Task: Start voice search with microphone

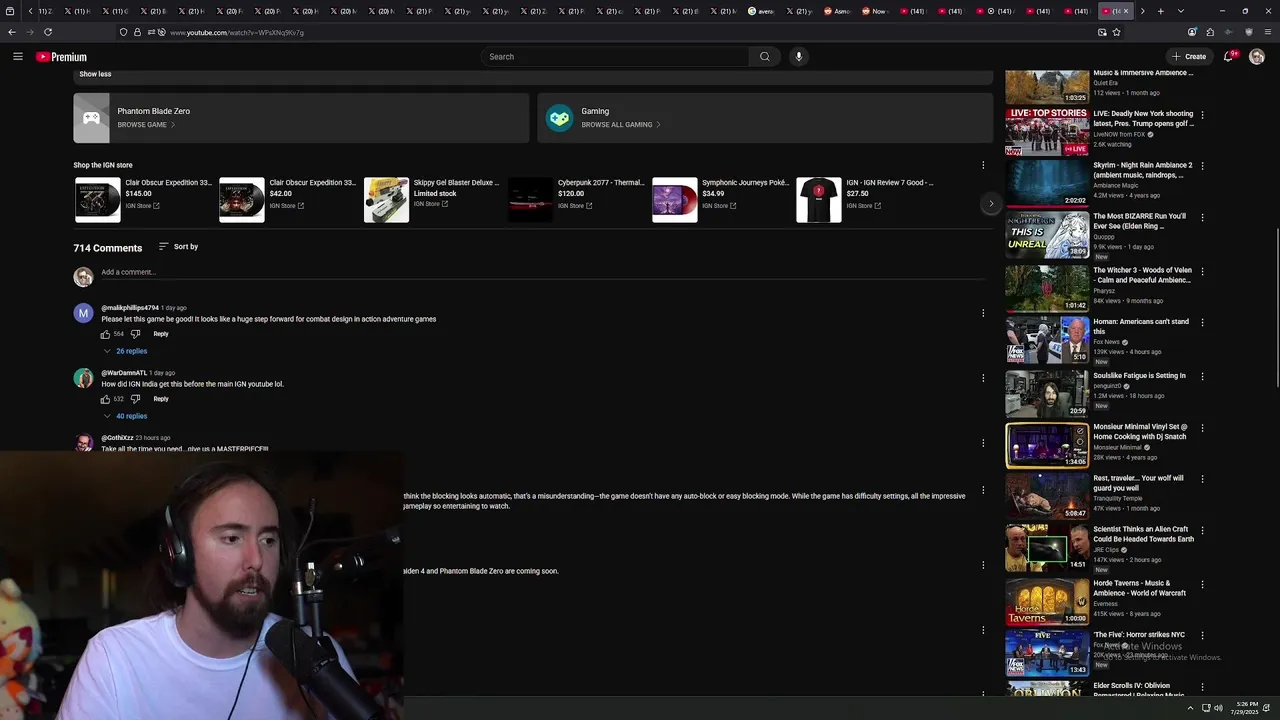Action: pyautogui.click(x=798, y=57)
